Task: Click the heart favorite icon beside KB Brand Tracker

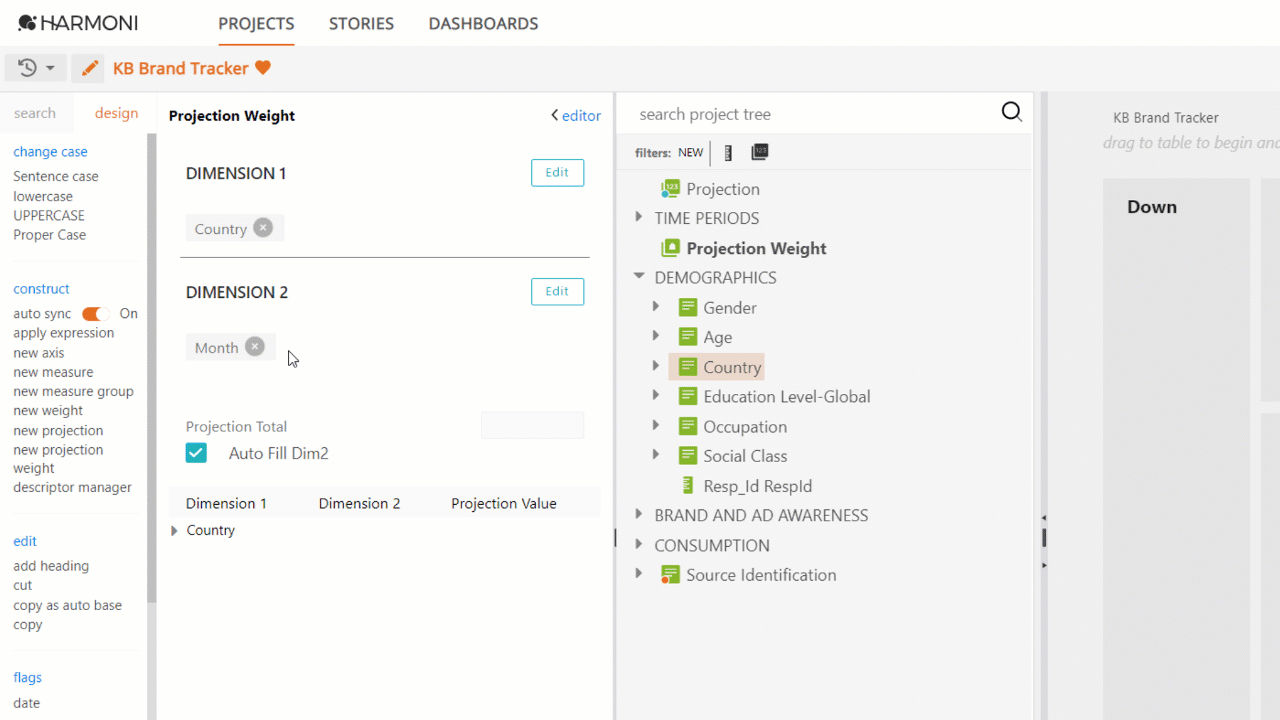Action: tap(263, 68)
